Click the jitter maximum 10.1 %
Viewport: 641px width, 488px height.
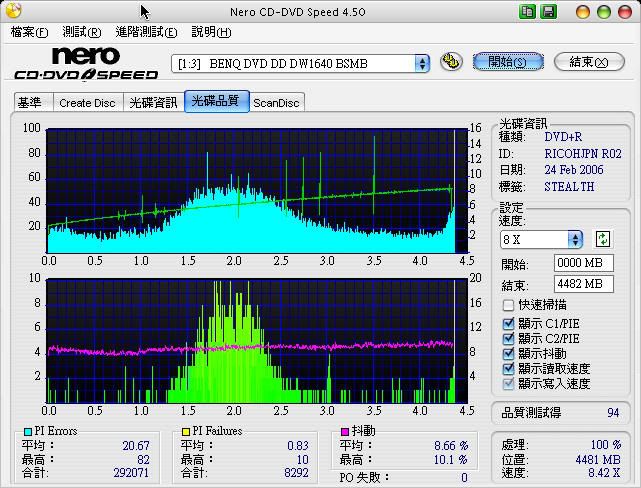pos(451,460)
